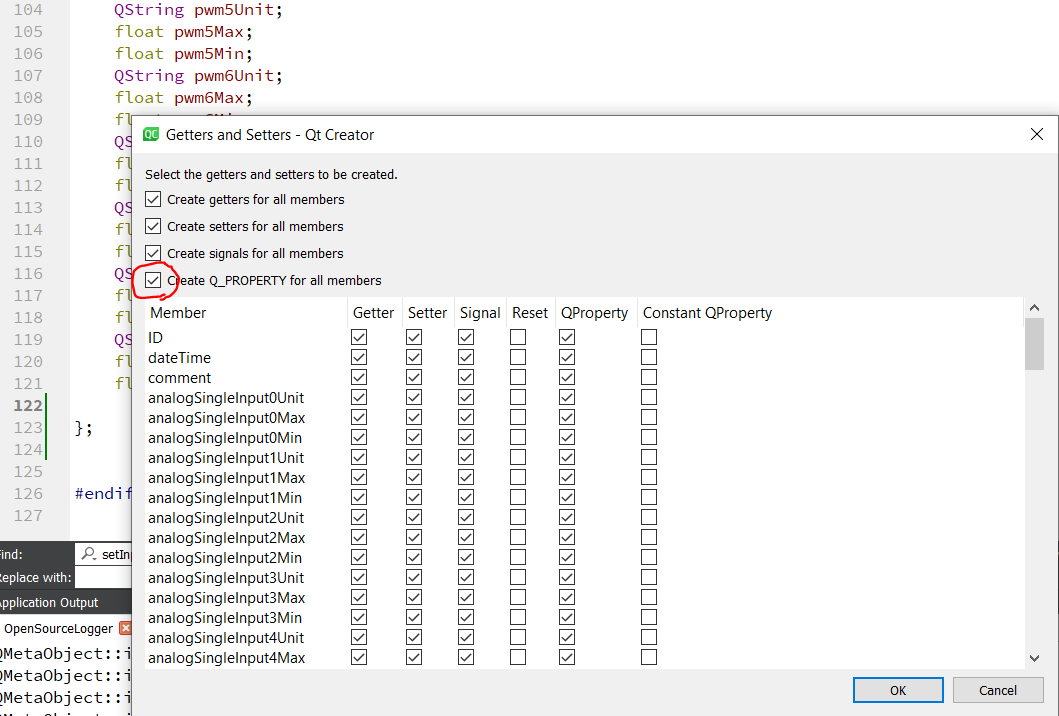Uncheck Setter checkbox for analogSingleInput1Max

click(x=414, y=478)
